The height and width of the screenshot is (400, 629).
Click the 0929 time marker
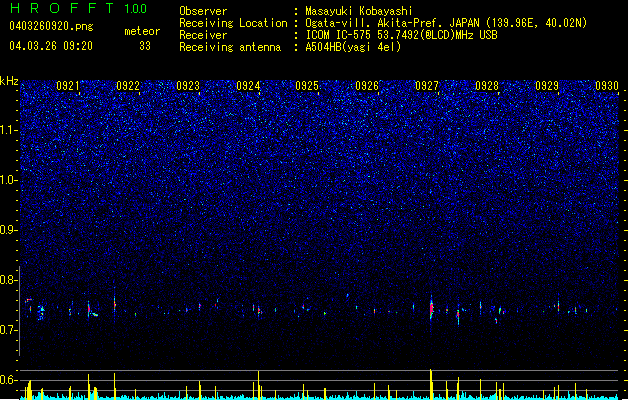pos(547,86)
